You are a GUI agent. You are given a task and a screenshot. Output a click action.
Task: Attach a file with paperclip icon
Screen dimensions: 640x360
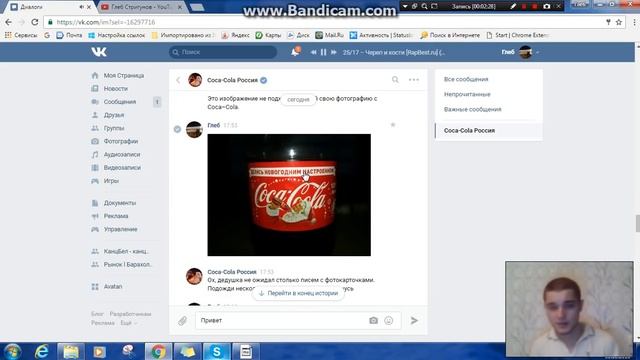point(182,321)
